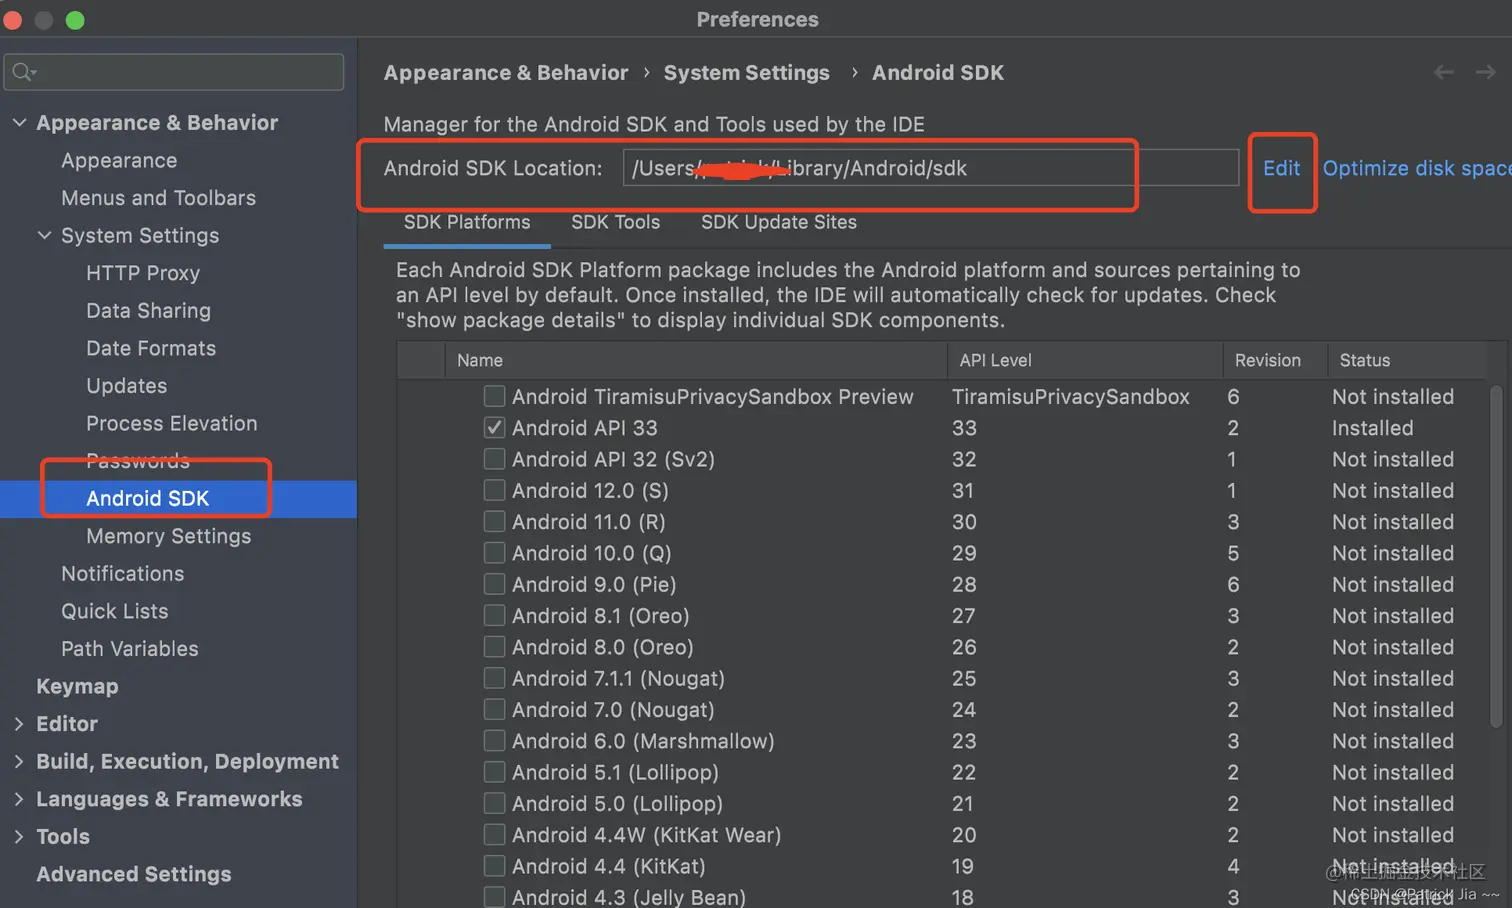Navigate forward with the right arrow
The height and width of the screenshot is (908, 1512).
coord(1486,72)
